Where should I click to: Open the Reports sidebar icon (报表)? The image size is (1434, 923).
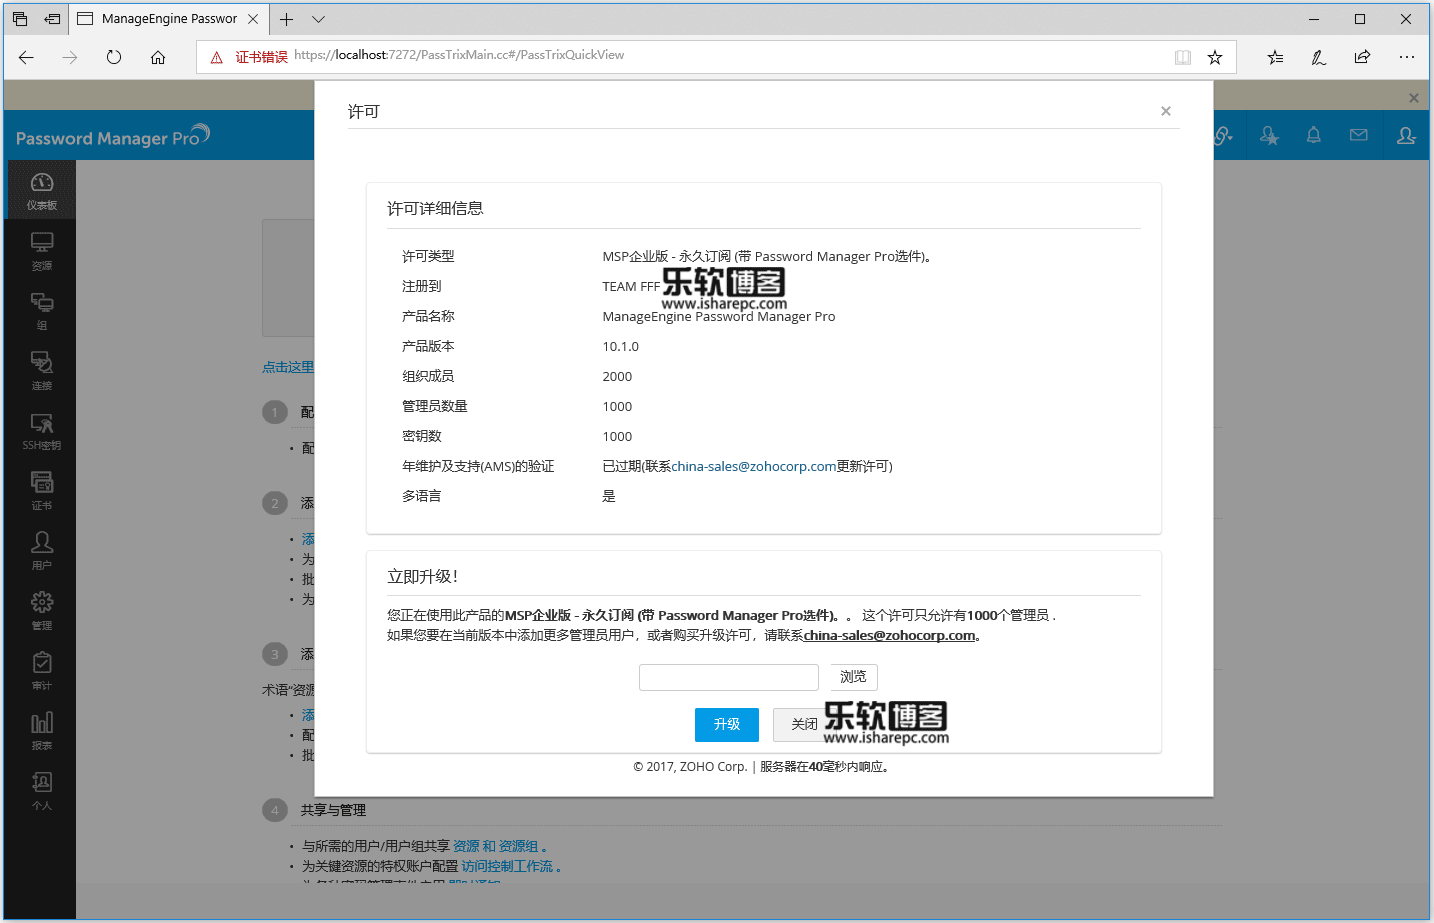(x=41, y=731)
